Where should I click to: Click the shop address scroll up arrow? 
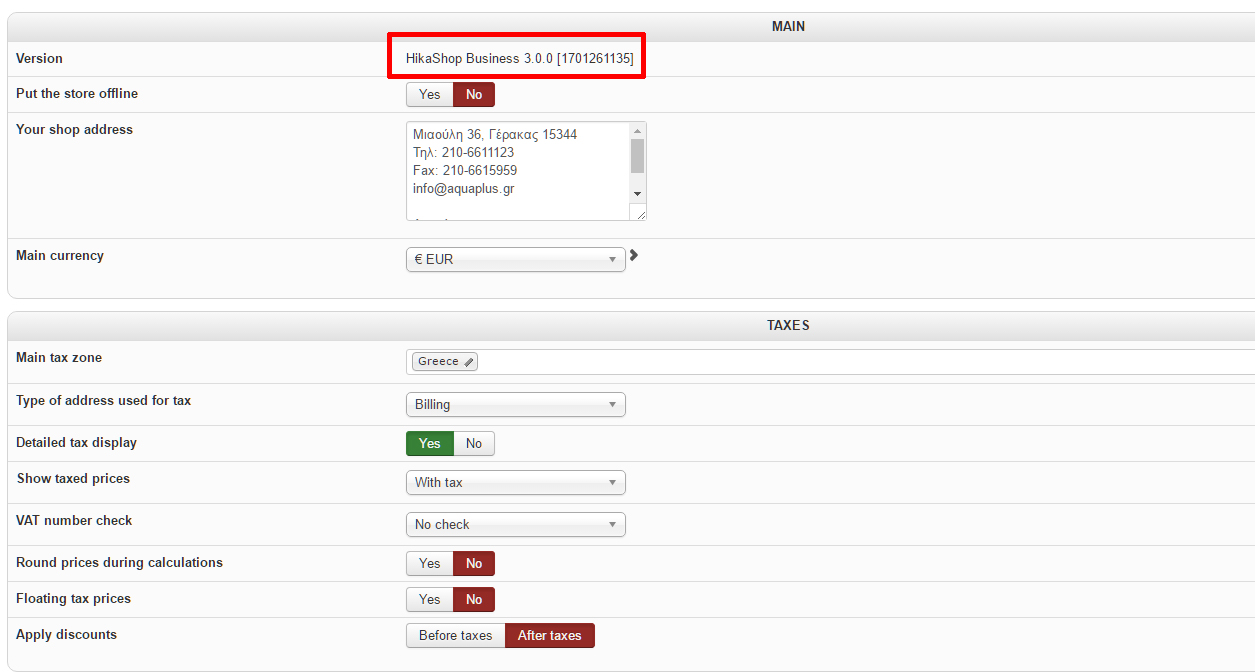click(638, 130)
